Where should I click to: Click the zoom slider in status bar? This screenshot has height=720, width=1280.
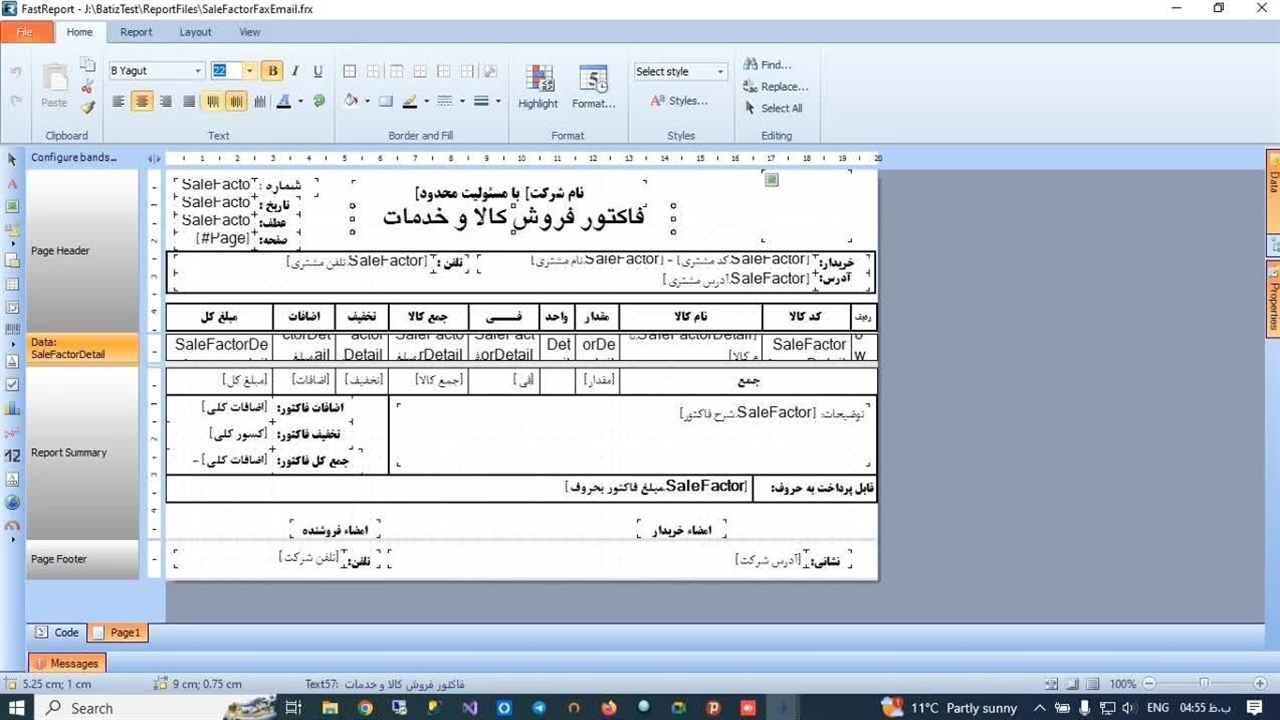click(x=1204, y=684)
